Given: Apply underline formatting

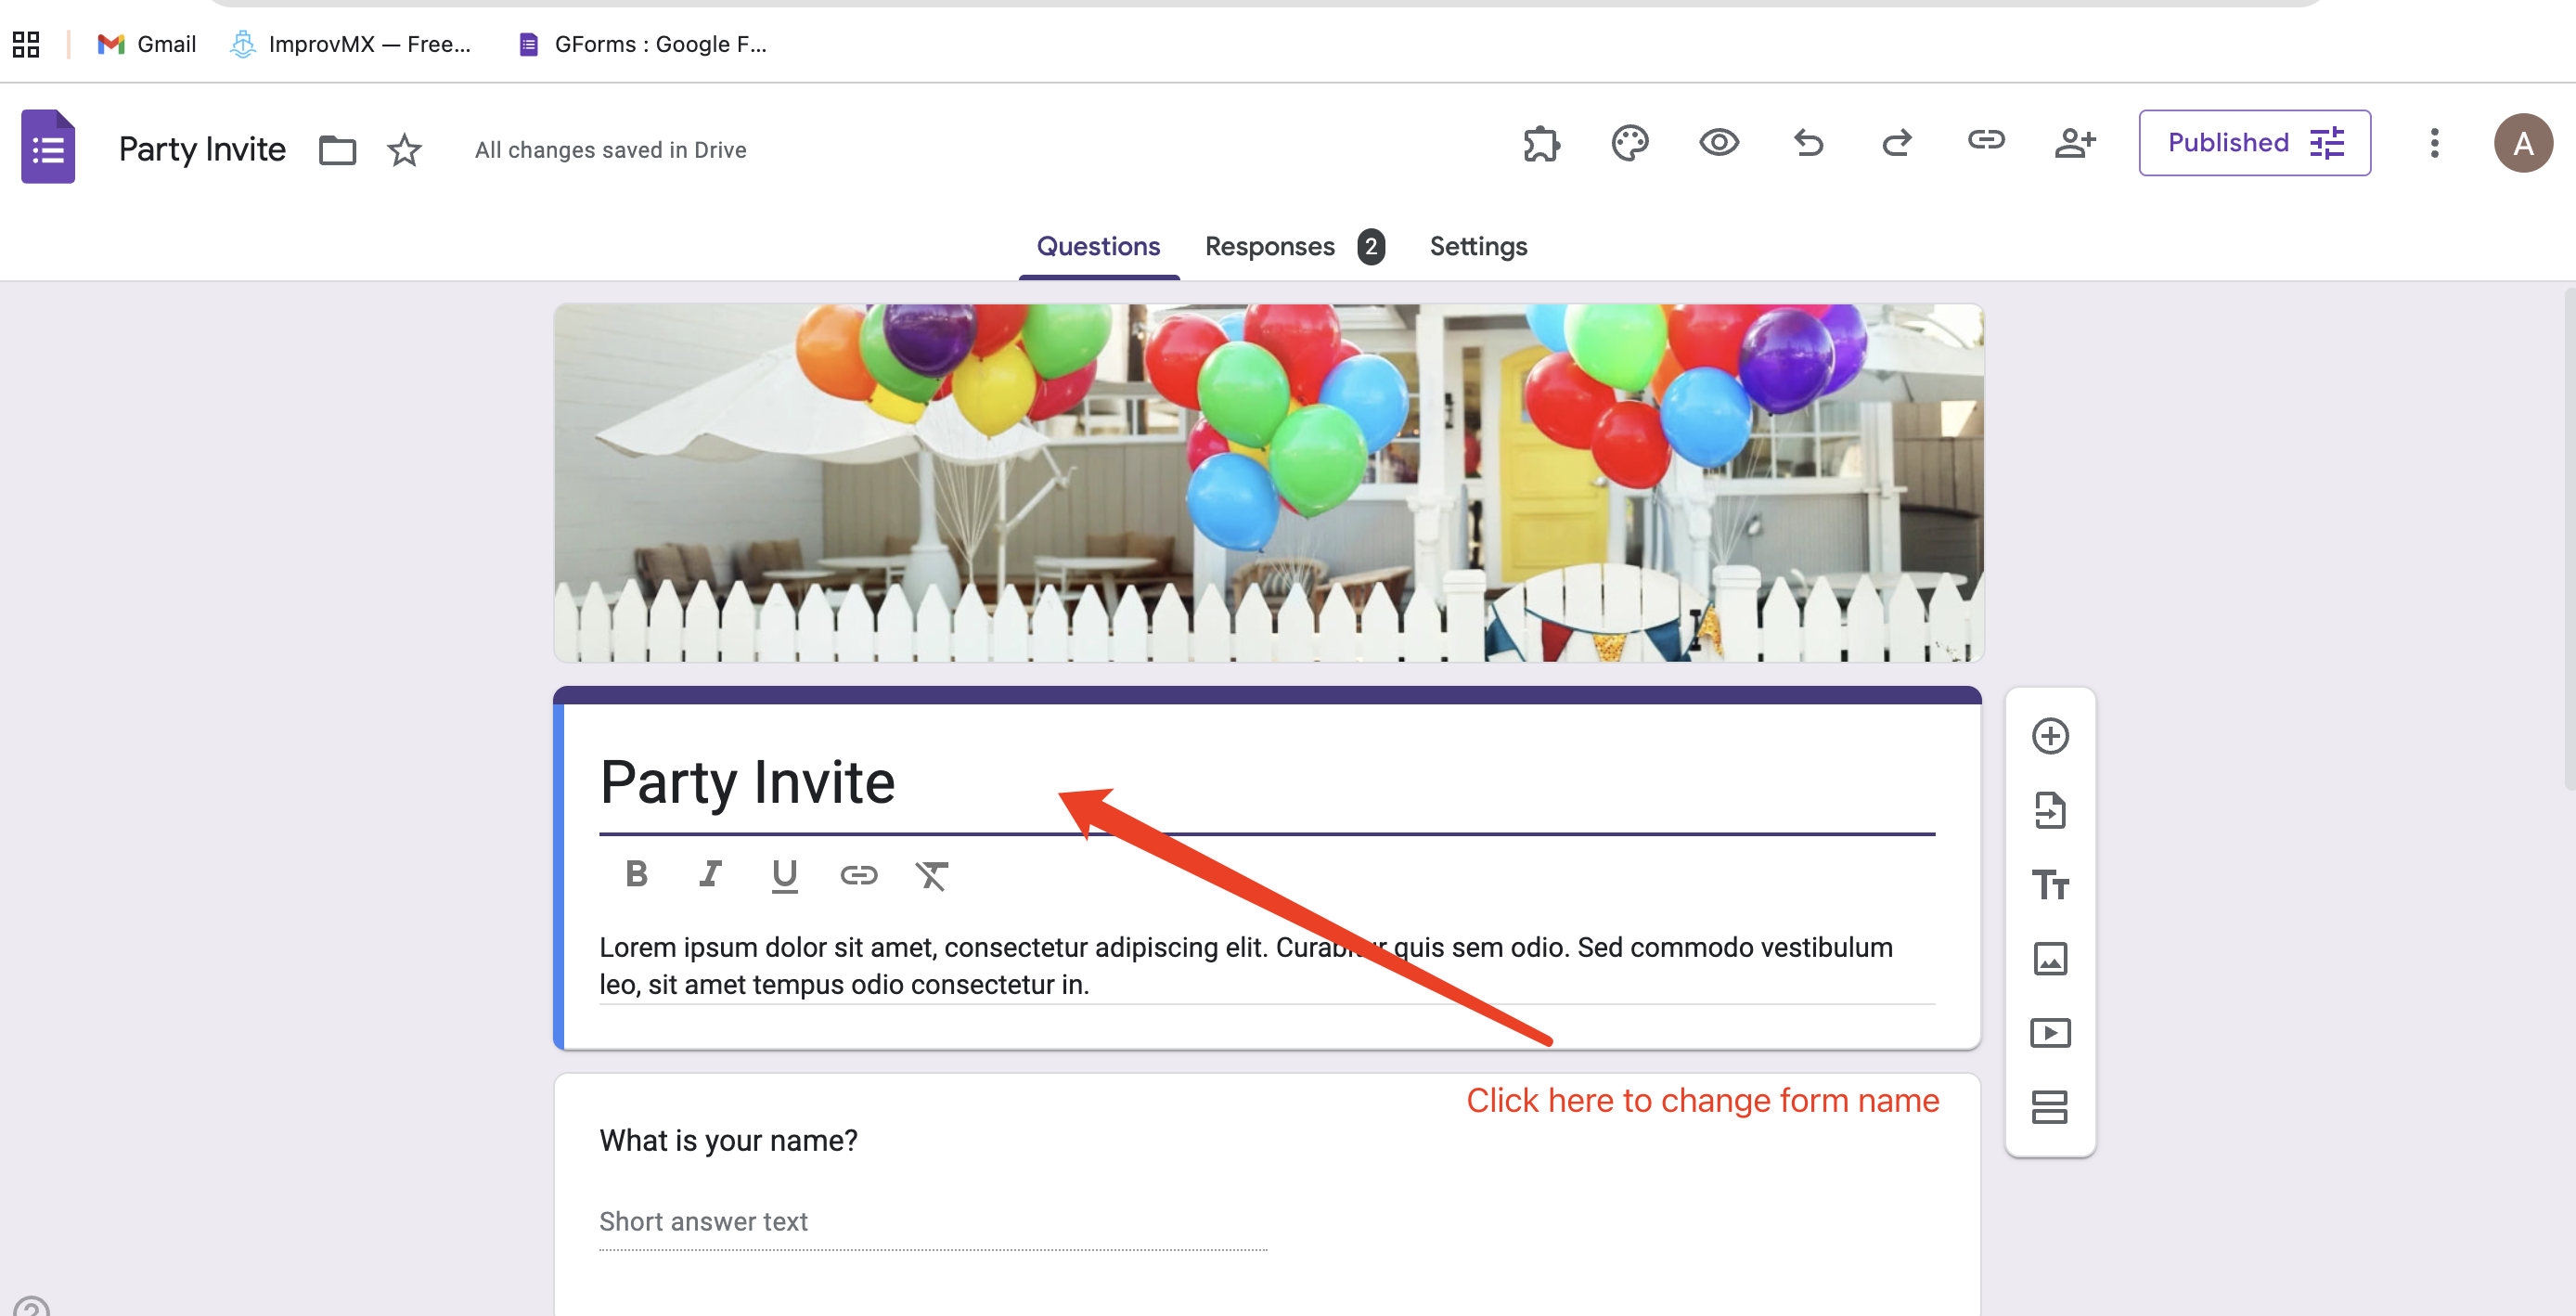Looking at the screenshot, I should point(784,874).
